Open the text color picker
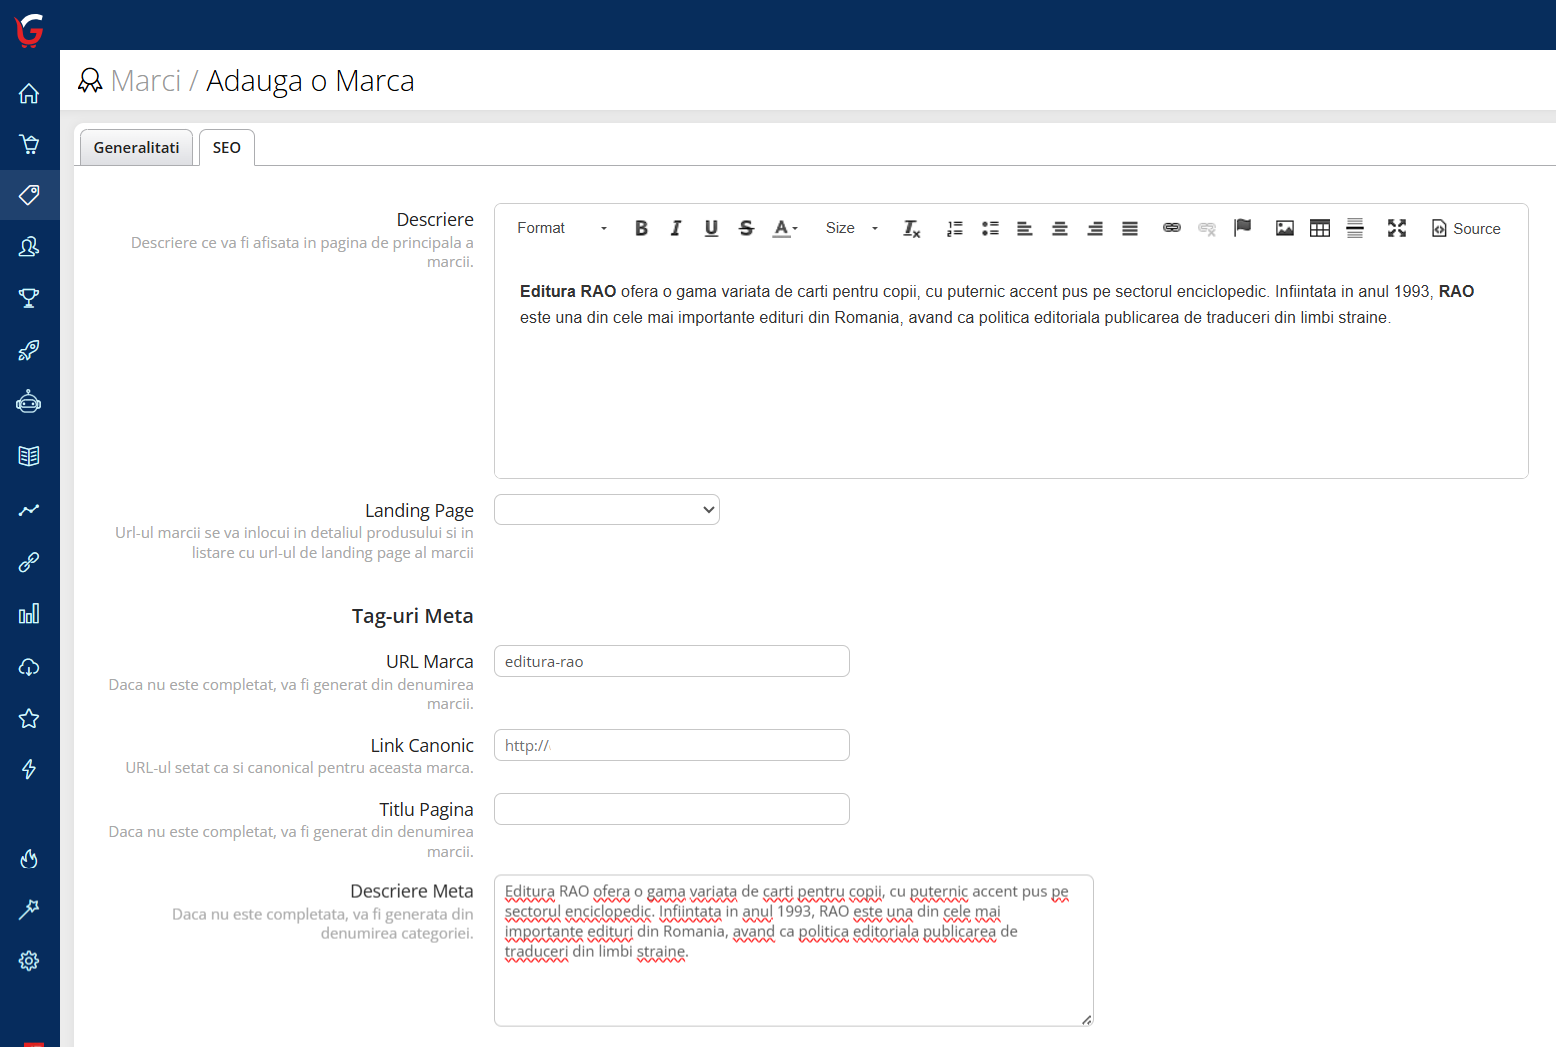1556x1047 pixels. pyautogui.click(x=785, y=228)
